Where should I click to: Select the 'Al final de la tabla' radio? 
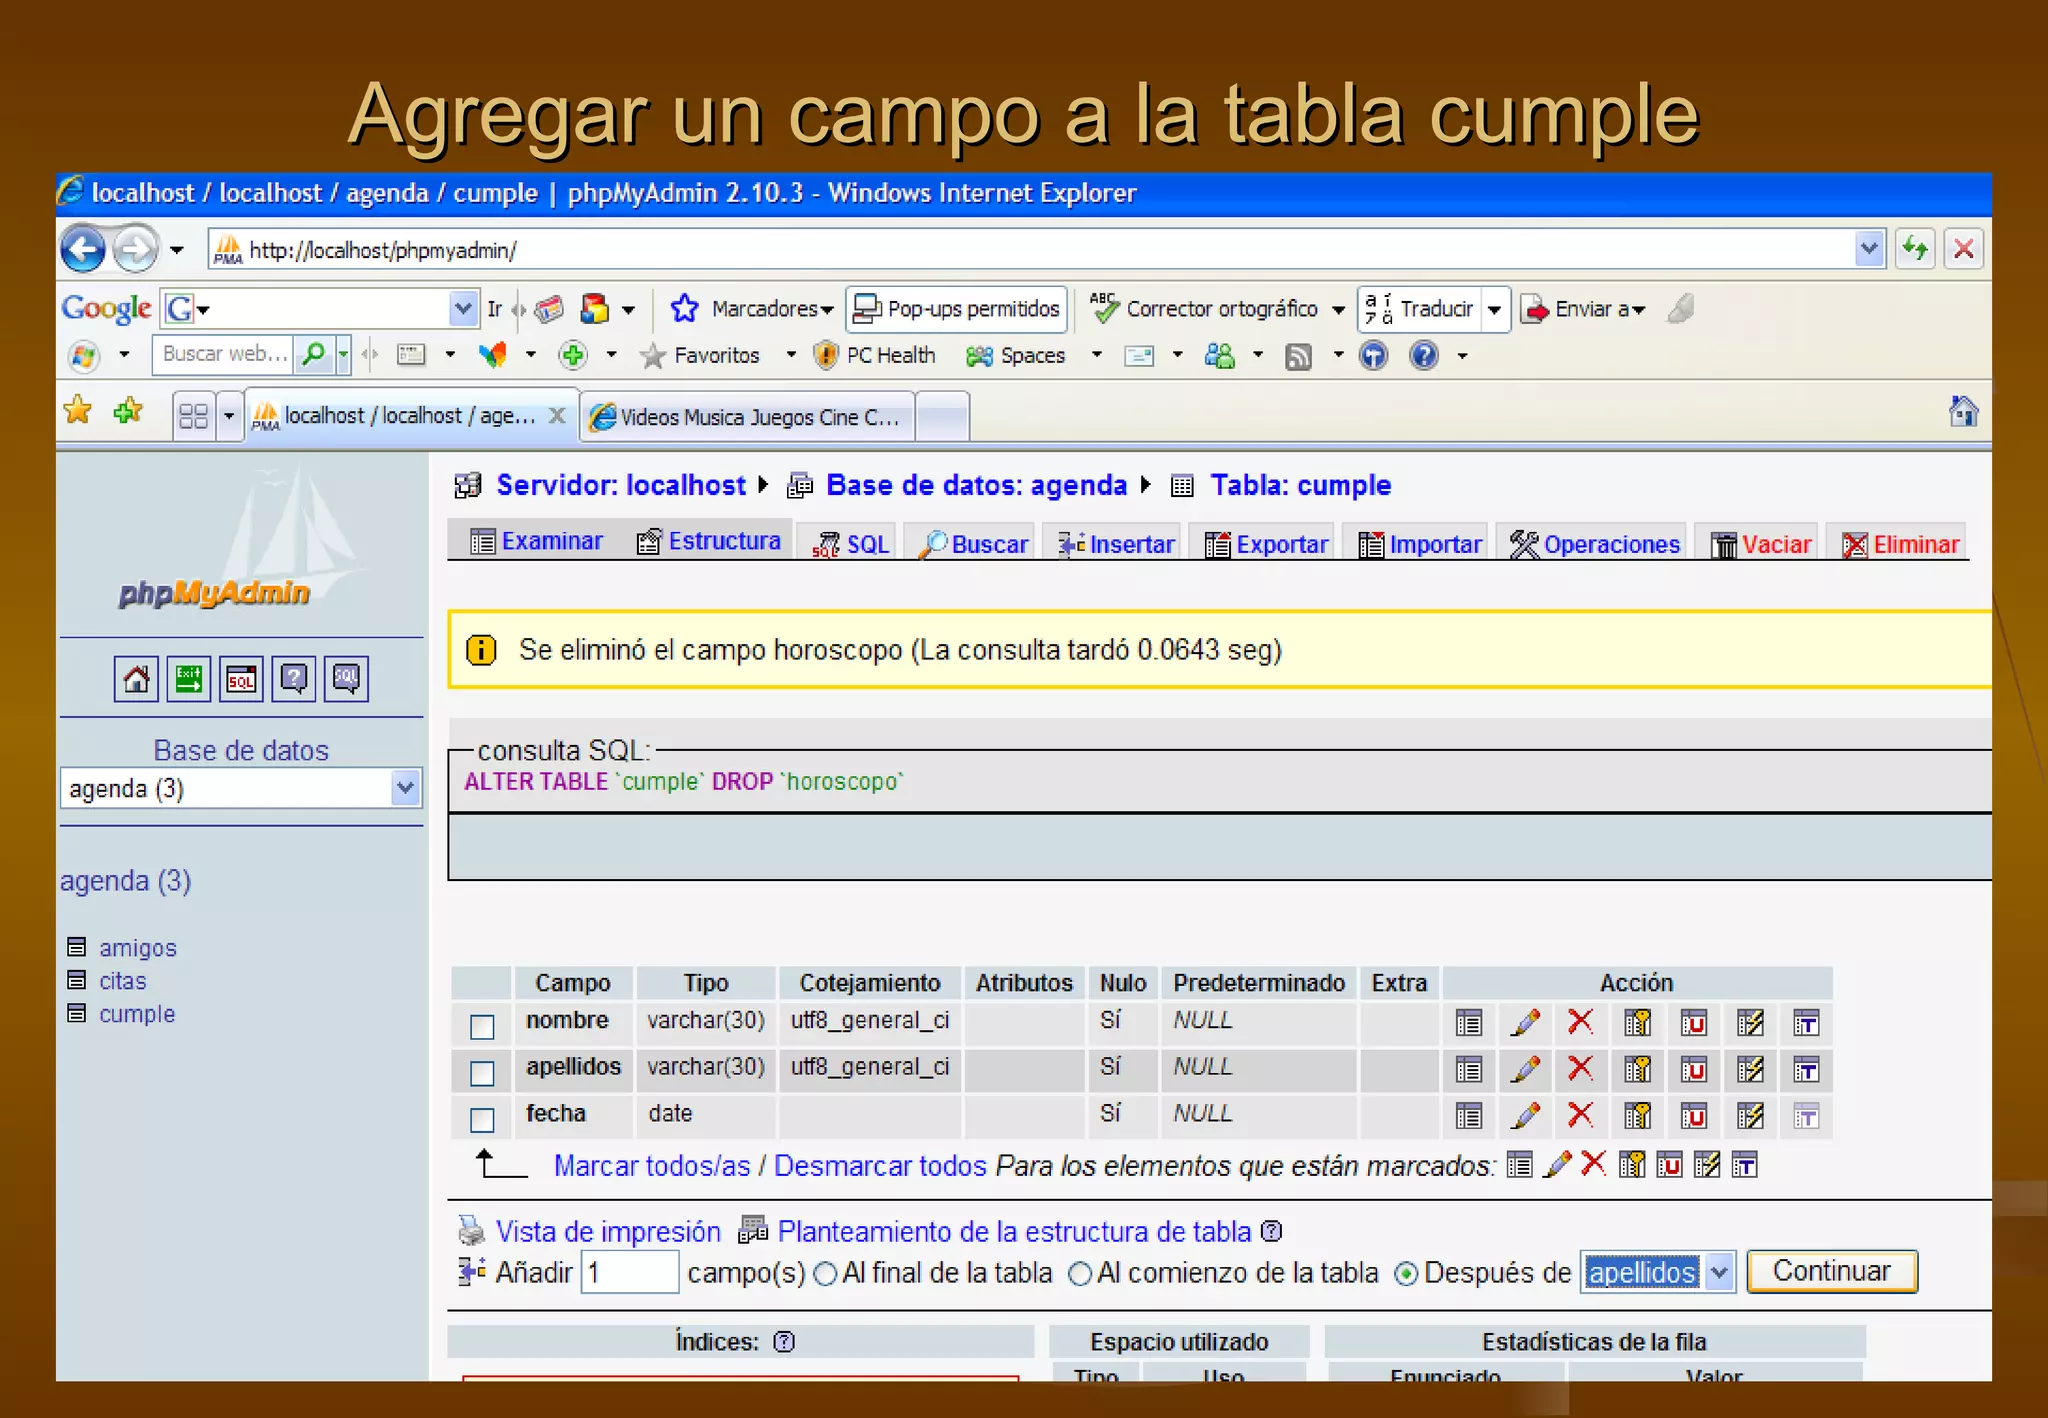(825, 1274)
